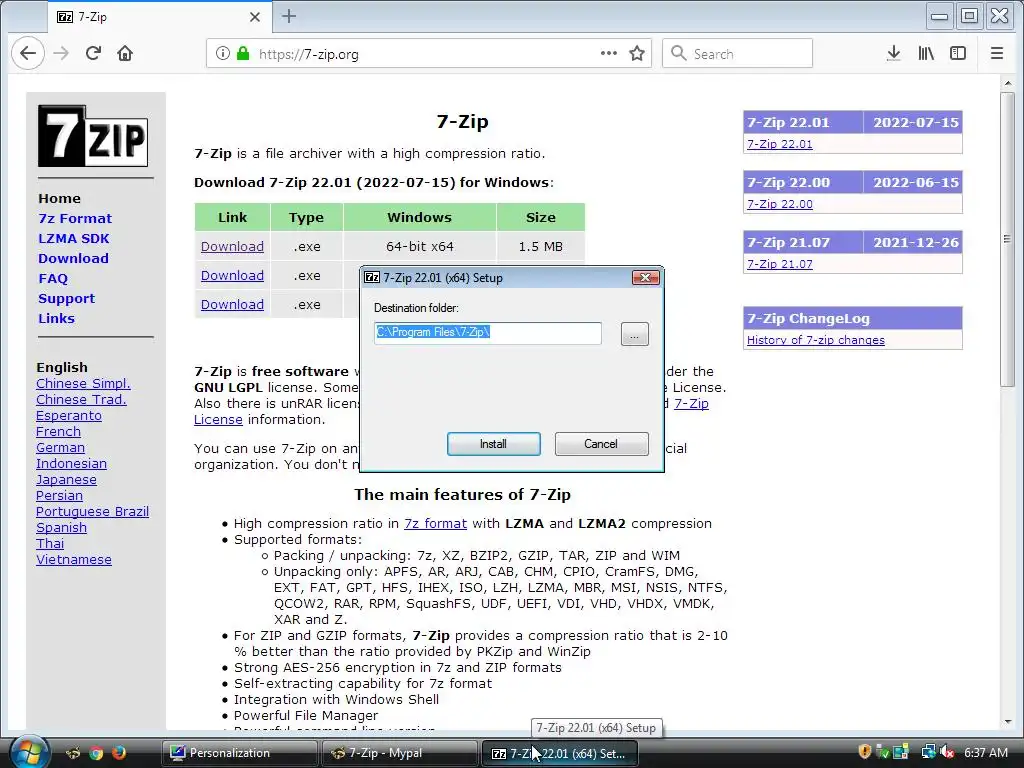Image resolution: width=1024 pixels, height=768 pixels.
Task: Open the downloads arrow icon
Action: (893, 54)
